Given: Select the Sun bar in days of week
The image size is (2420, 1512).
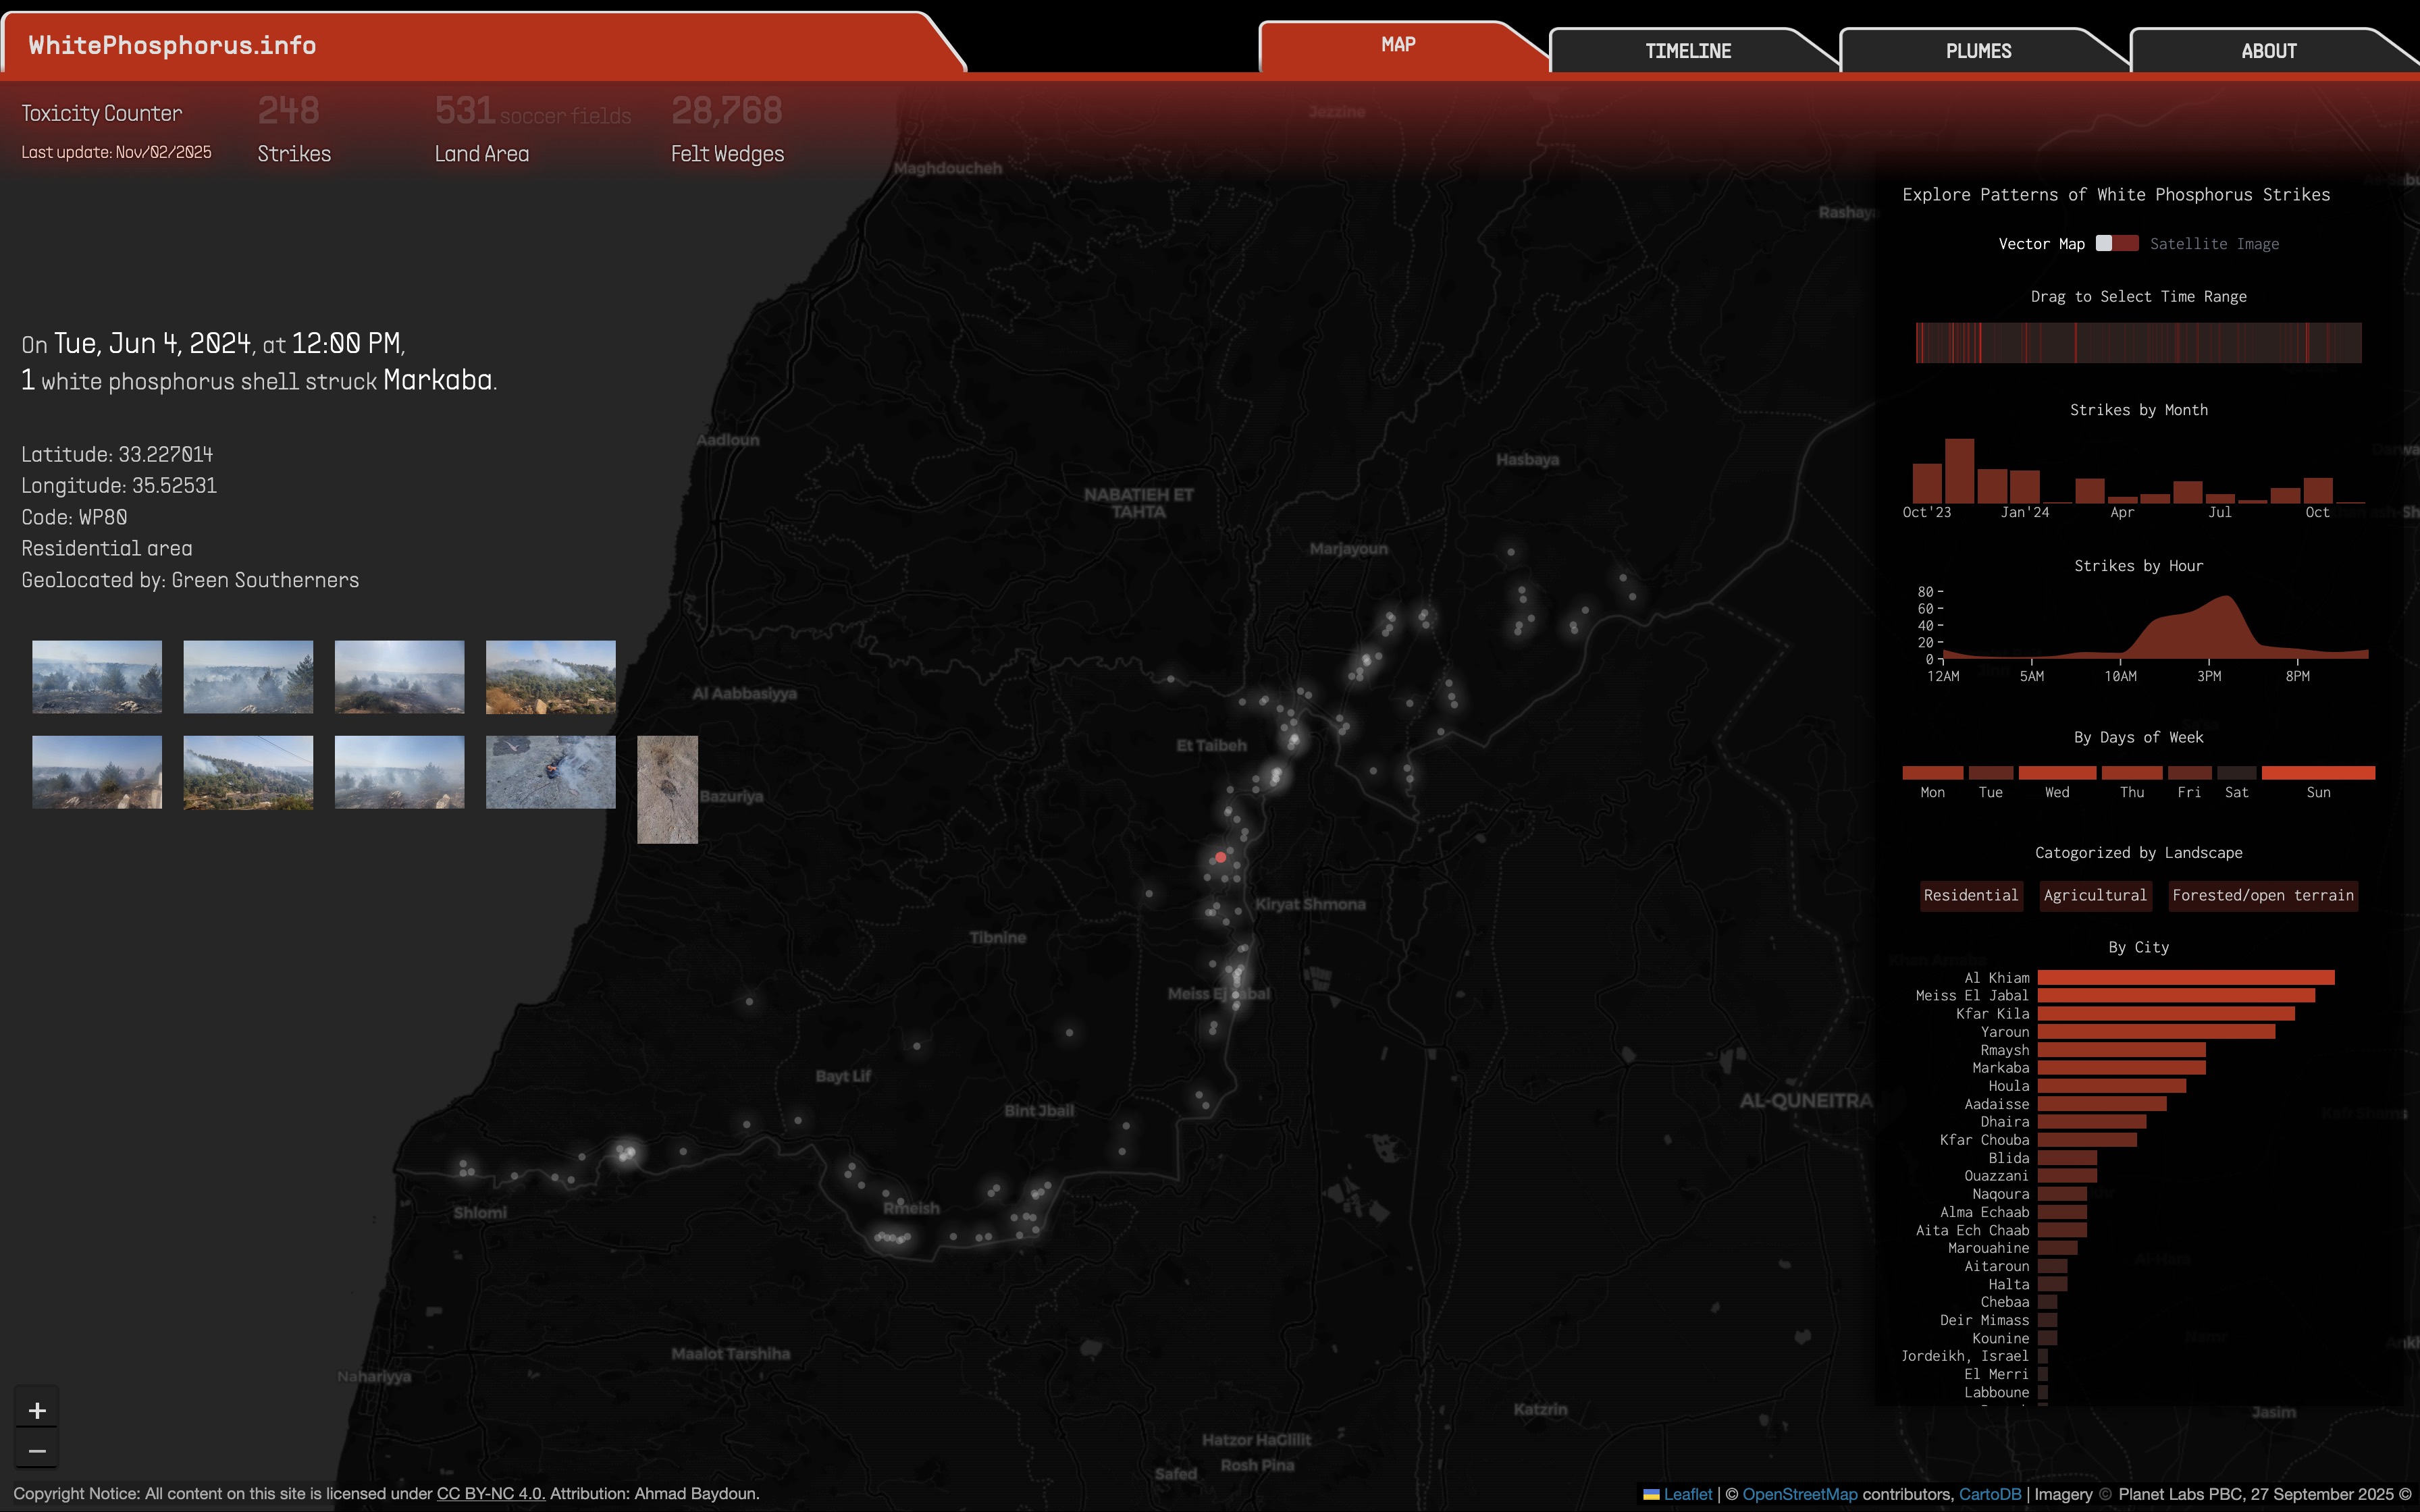Looking at the screenshot, I should click(x=2317, y=773).
